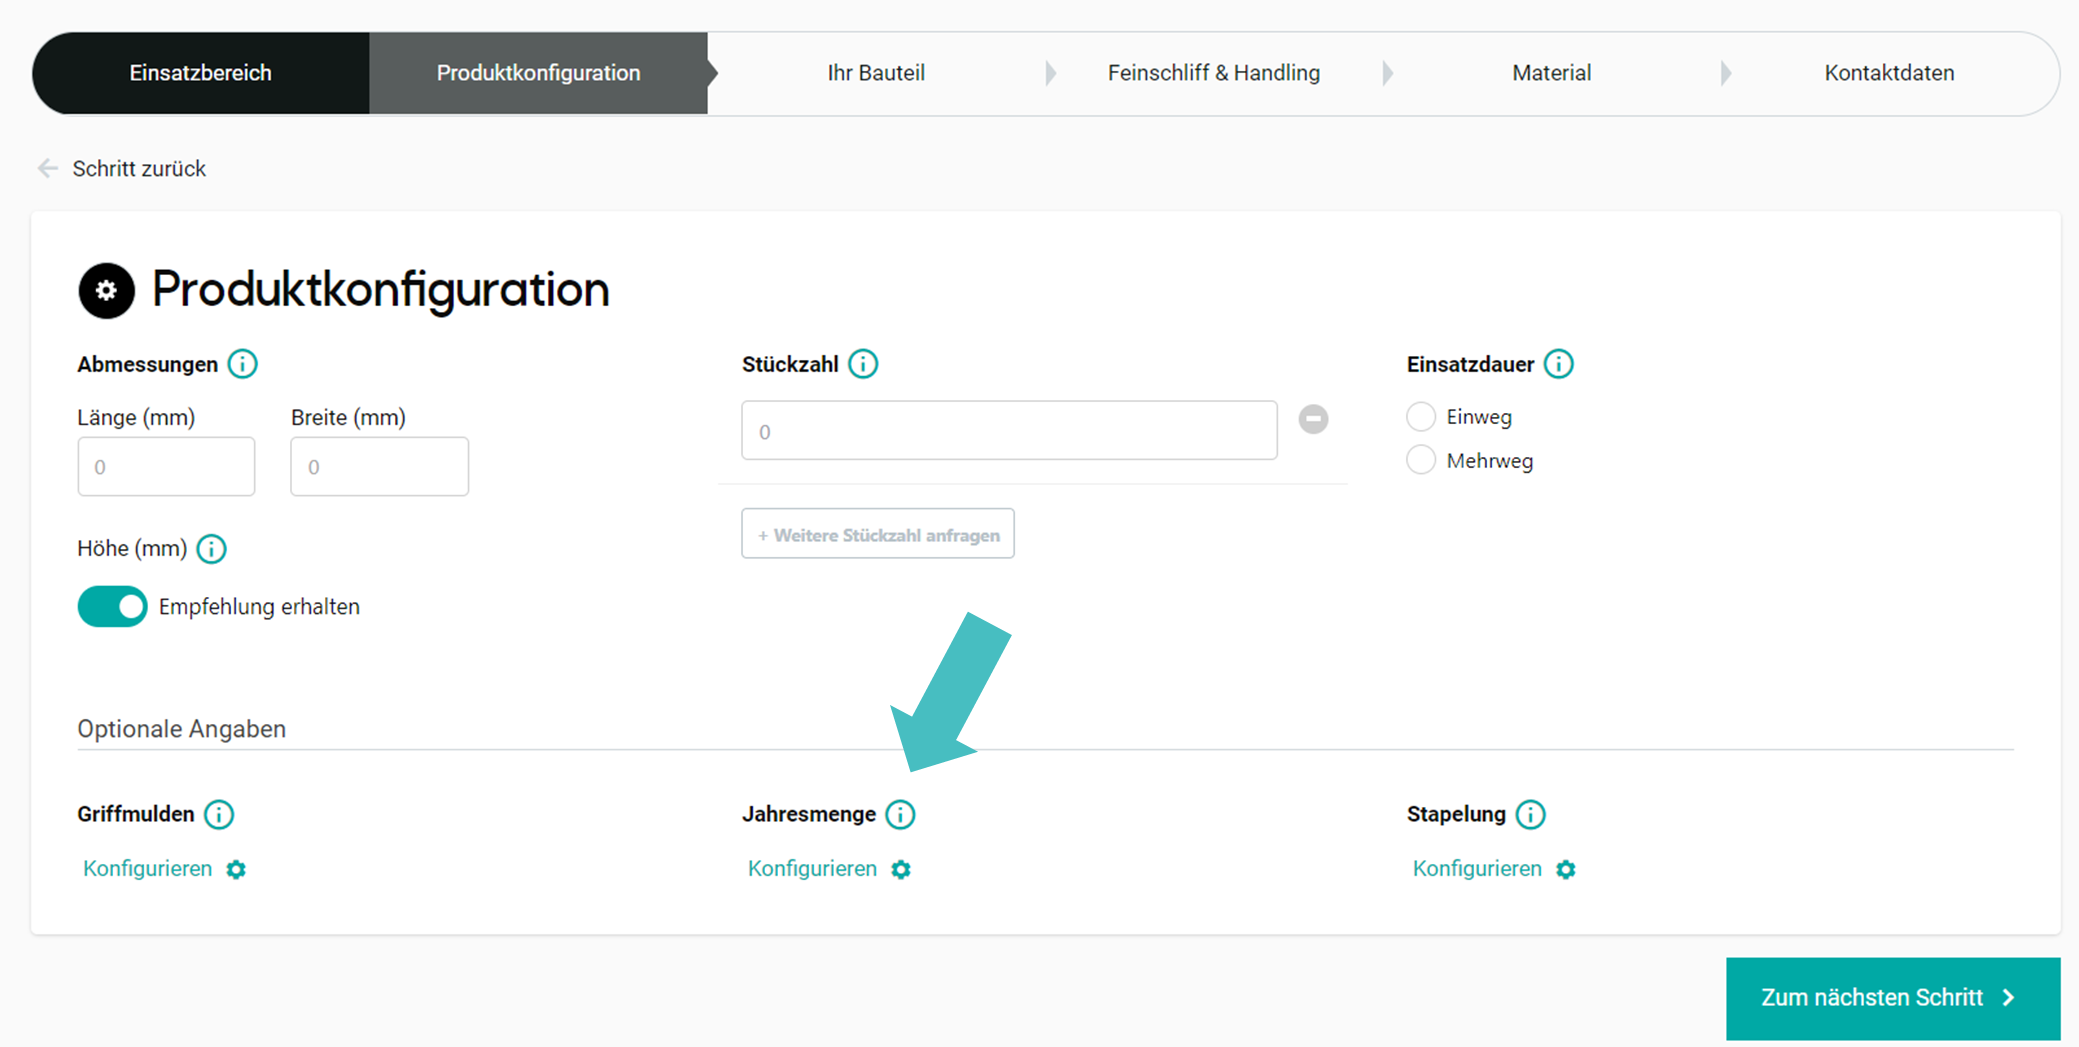Remove the Stückzahl row with minus icon
Viewport: 2079px width, 1047px height.
pyautogui.click(x=1313, y=419)
